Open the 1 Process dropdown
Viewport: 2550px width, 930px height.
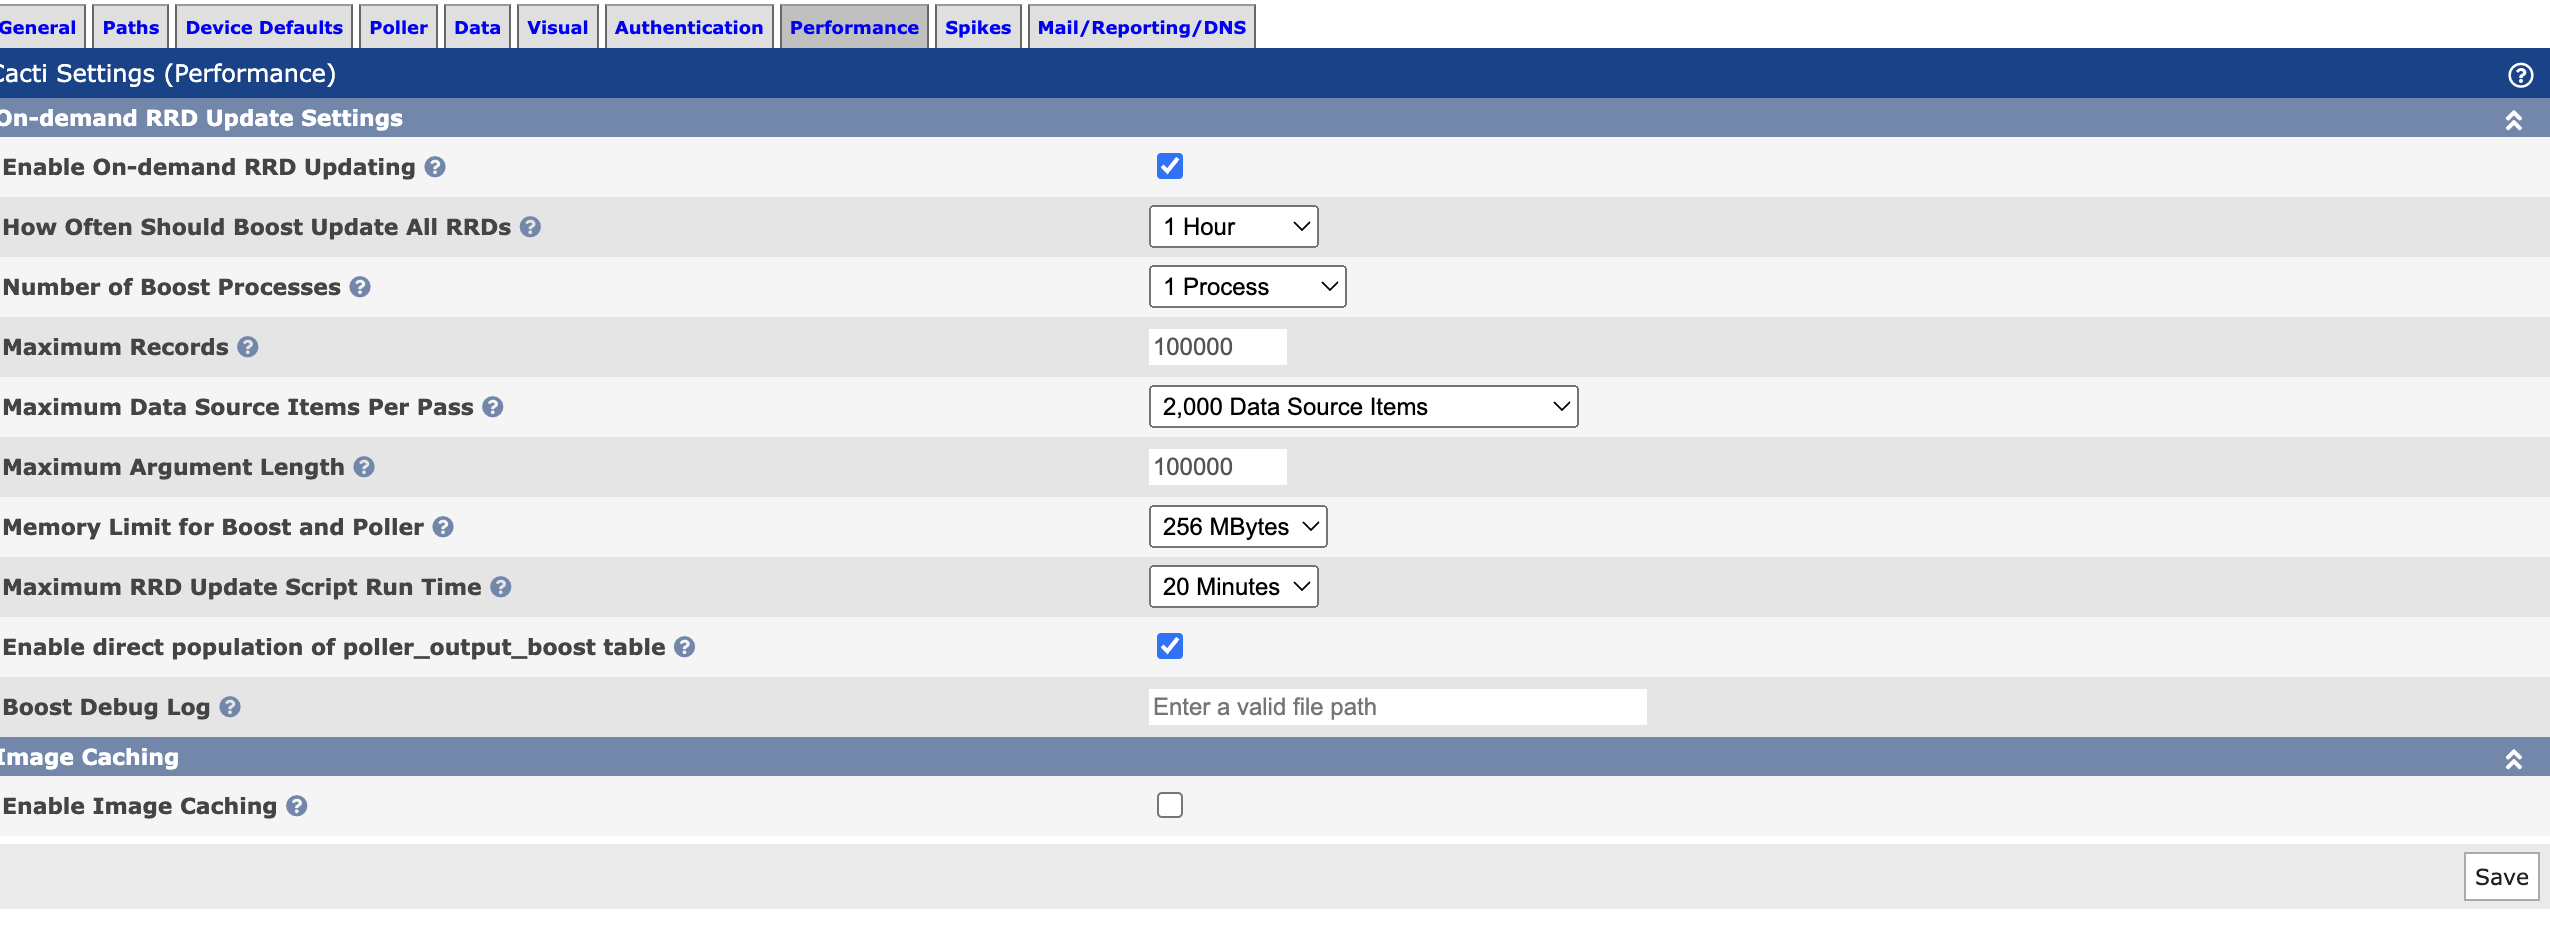pyautogui.click(x=1248, y=287)
